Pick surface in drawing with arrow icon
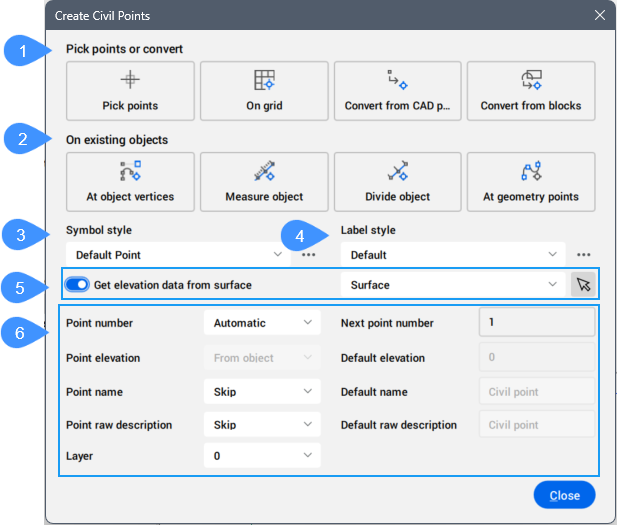 point(583,285)
